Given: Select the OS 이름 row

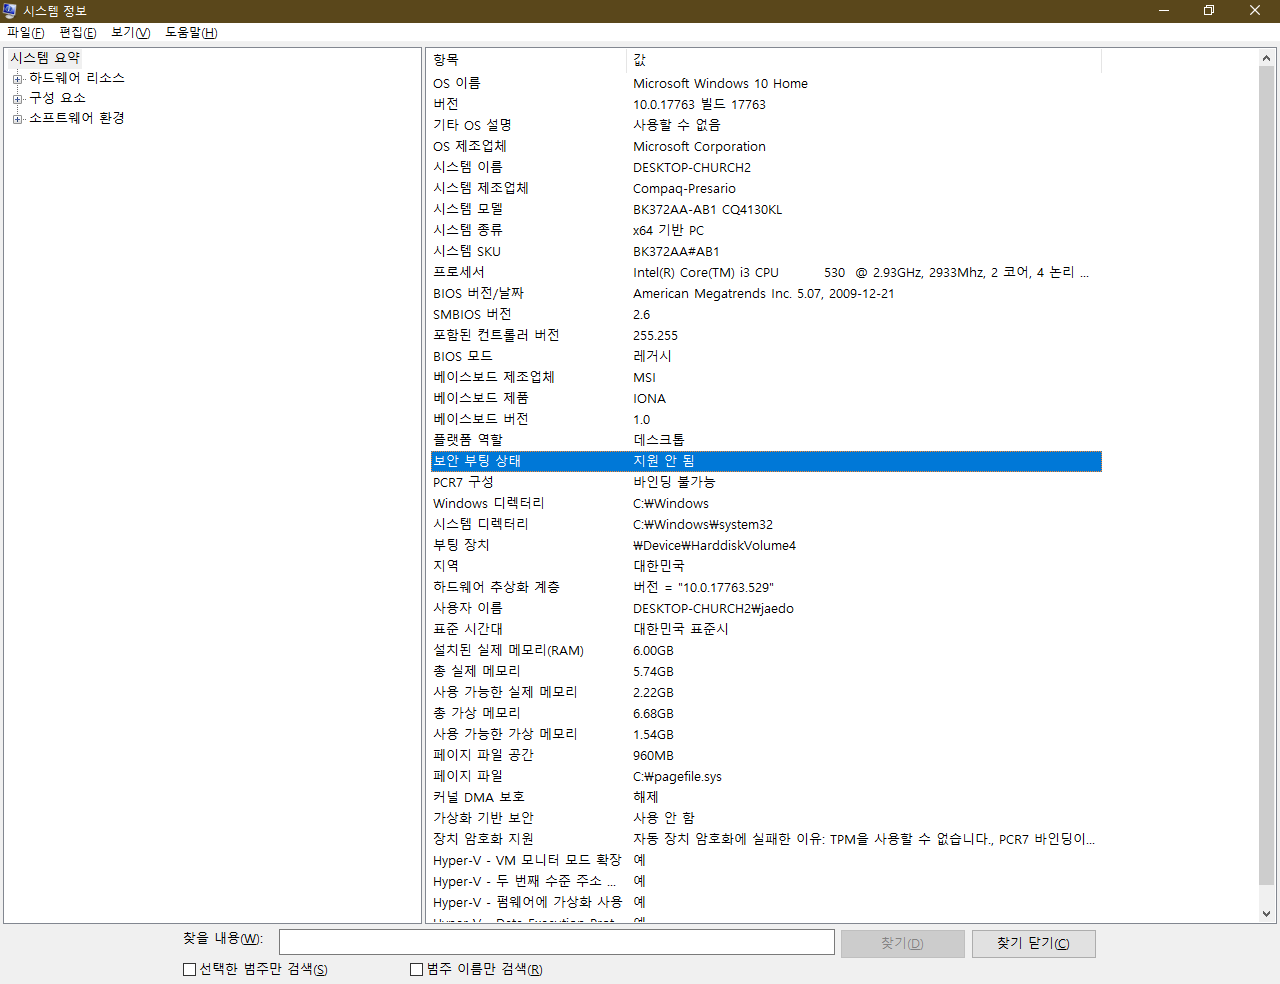Looking at the screenshot, I should click(x=766, y=83).
